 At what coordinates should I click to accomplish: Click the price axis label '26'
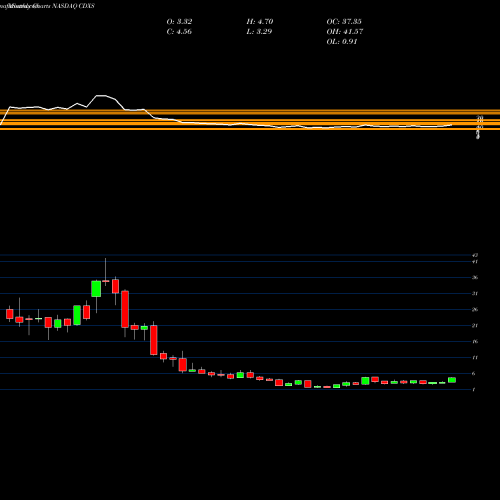pos(475,310)
